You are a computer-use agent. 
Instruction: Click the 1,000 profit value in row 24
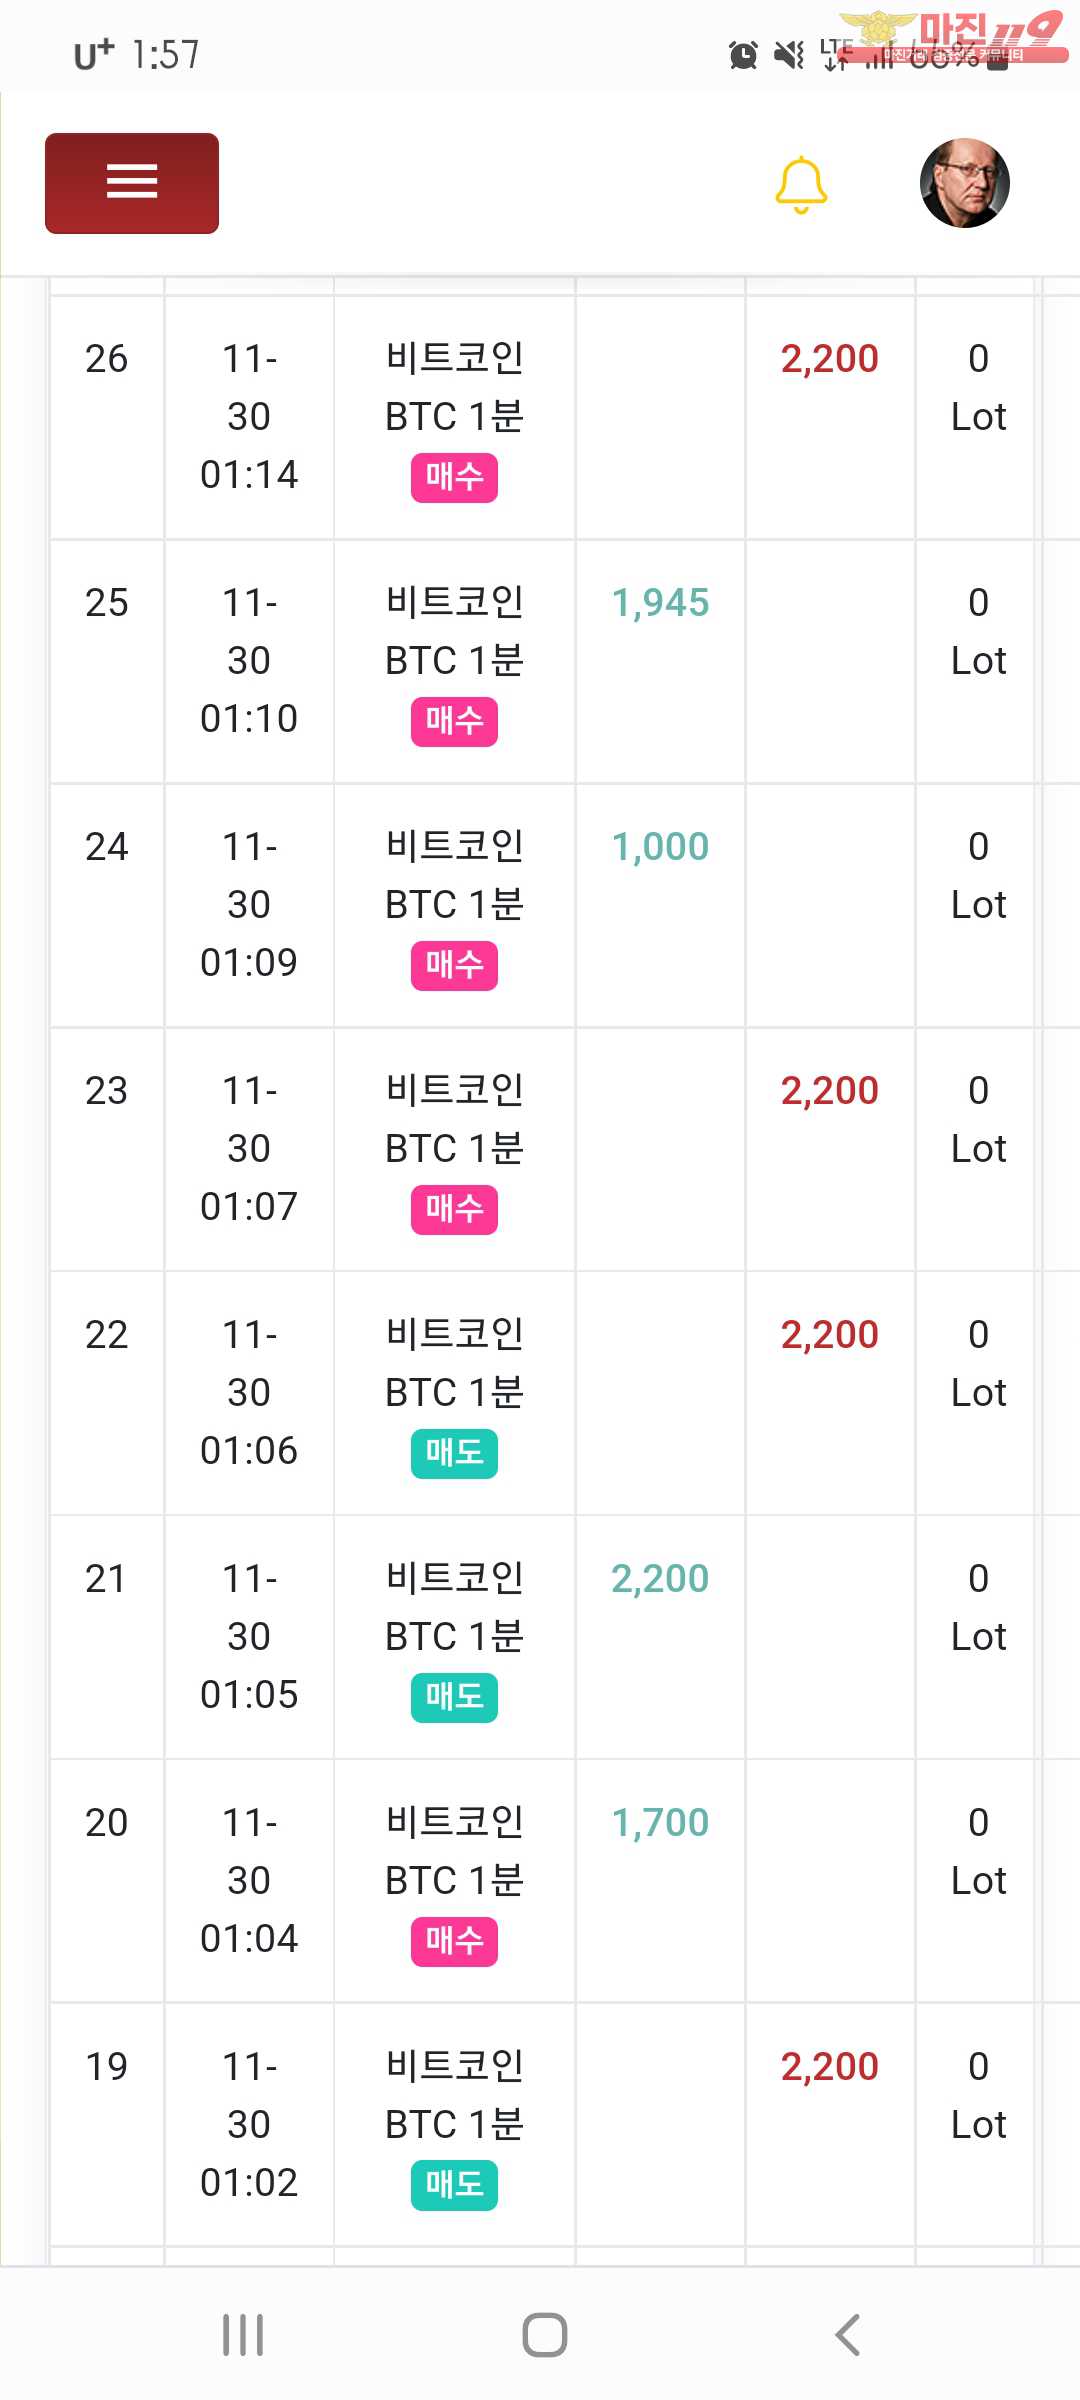pos(660,847)
